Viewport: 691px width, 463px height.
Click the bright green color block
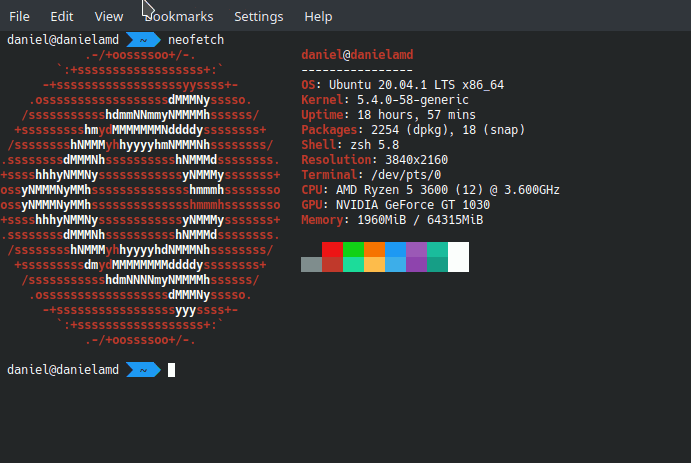353,249
